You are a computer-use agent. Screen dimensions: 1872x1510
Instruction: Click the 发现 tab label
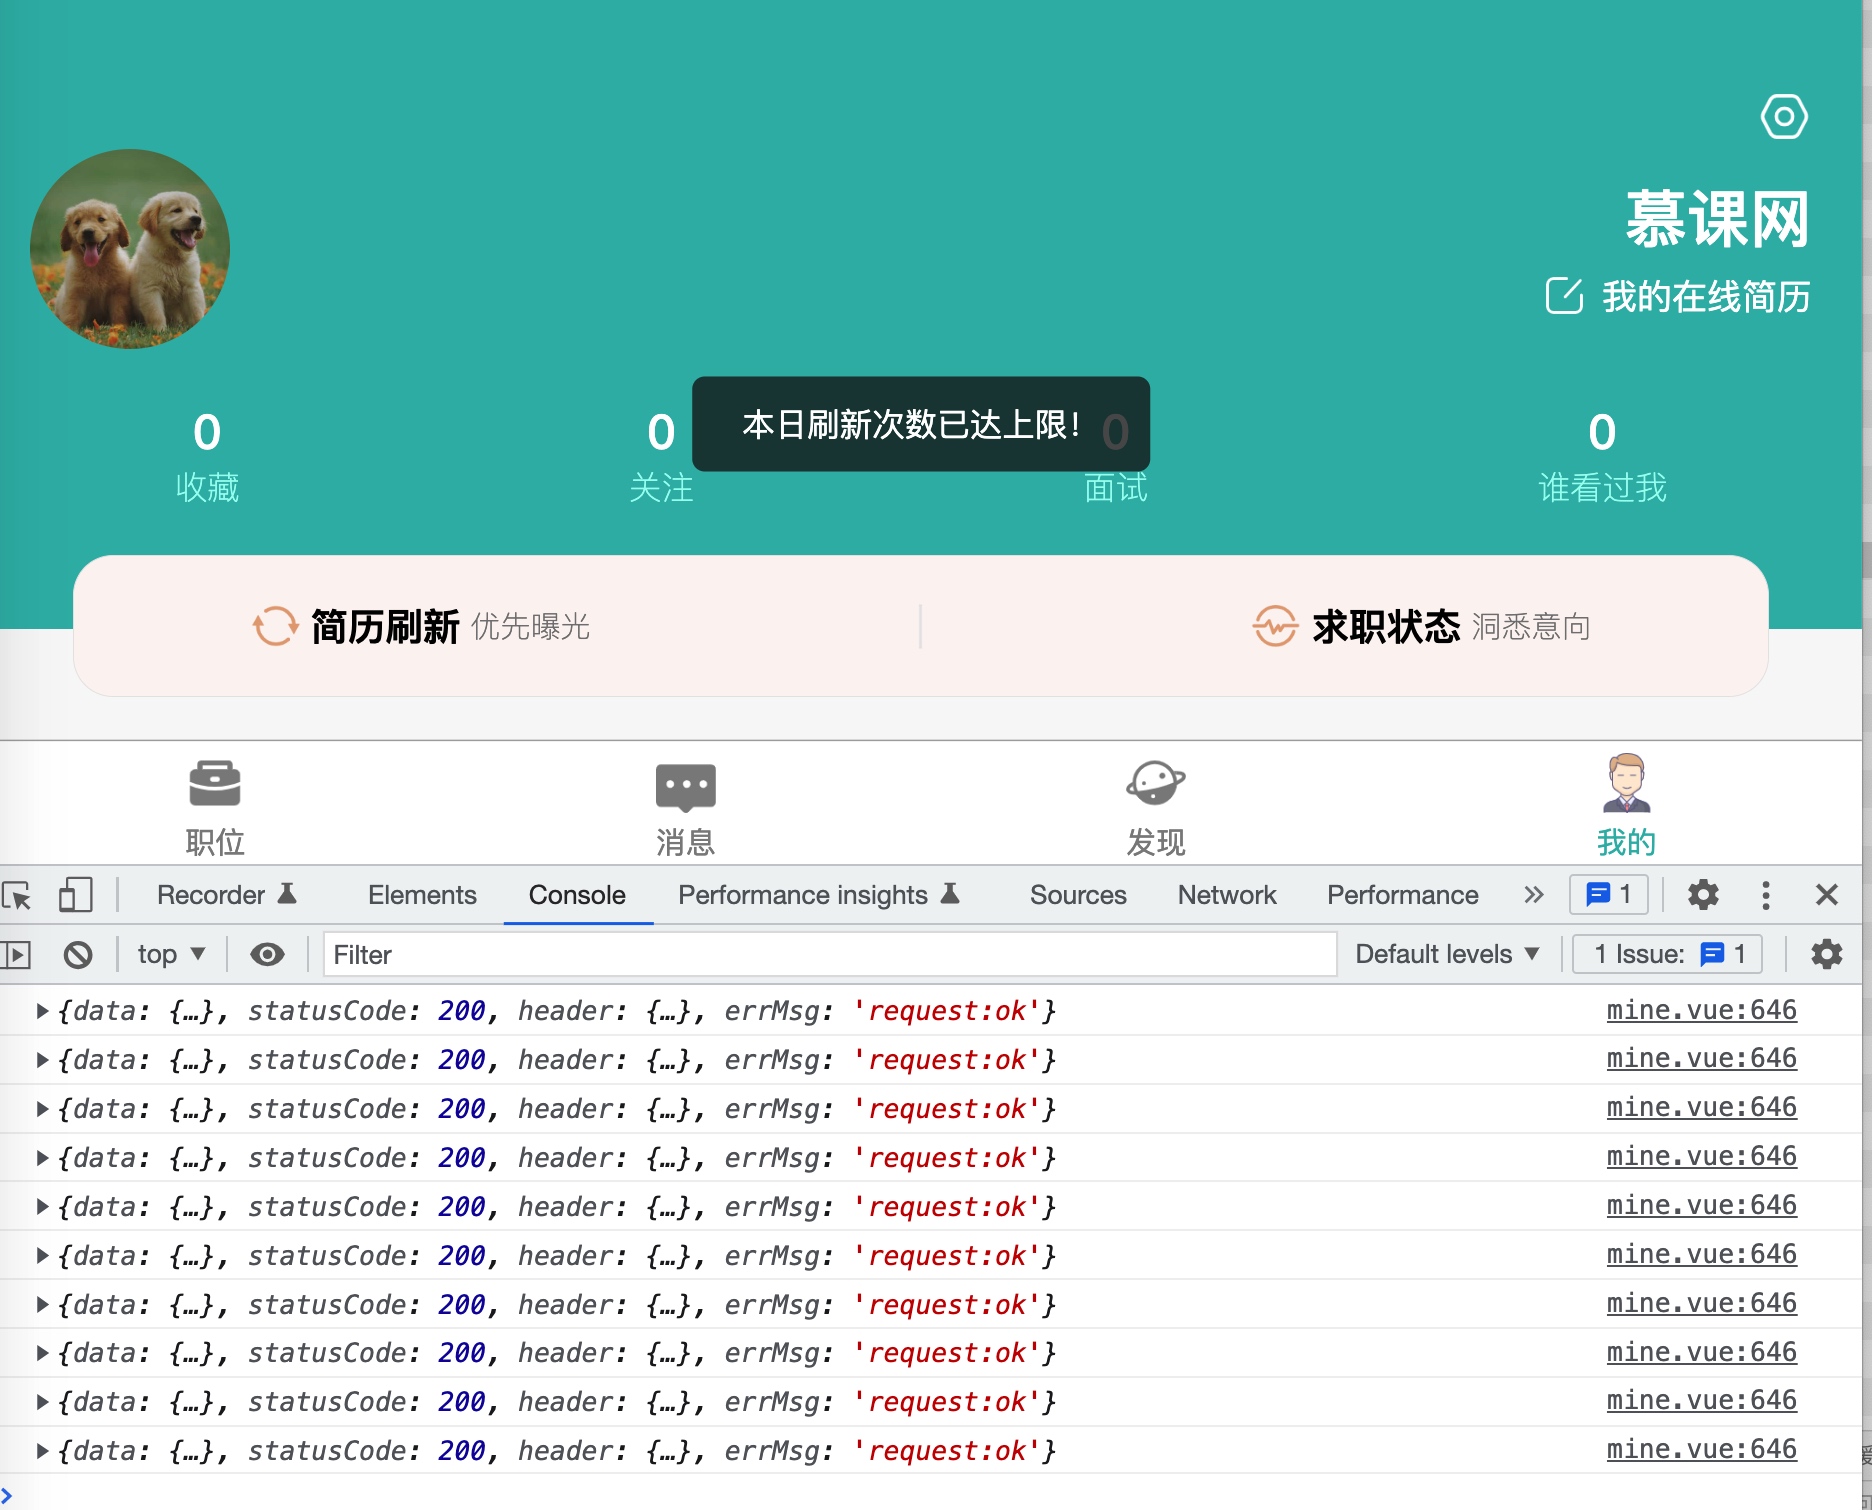coord(1156,842)
